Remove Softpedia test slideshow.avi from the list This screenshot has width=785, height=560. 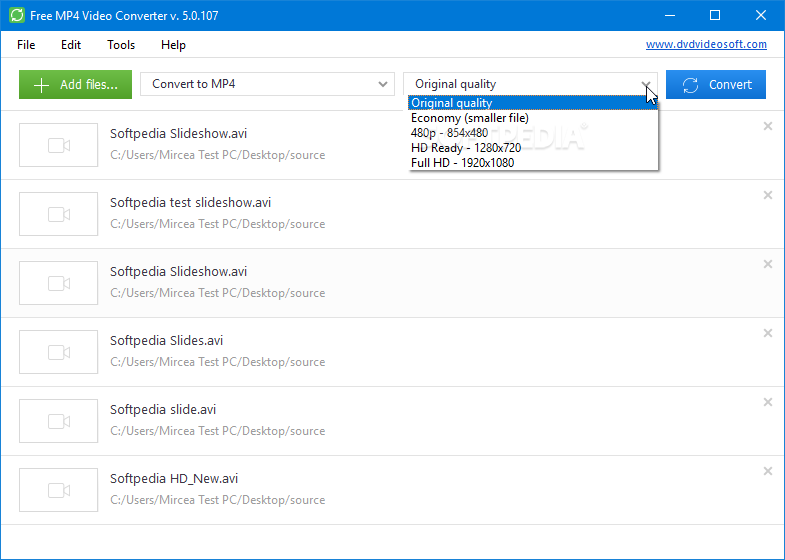(767, 195)
